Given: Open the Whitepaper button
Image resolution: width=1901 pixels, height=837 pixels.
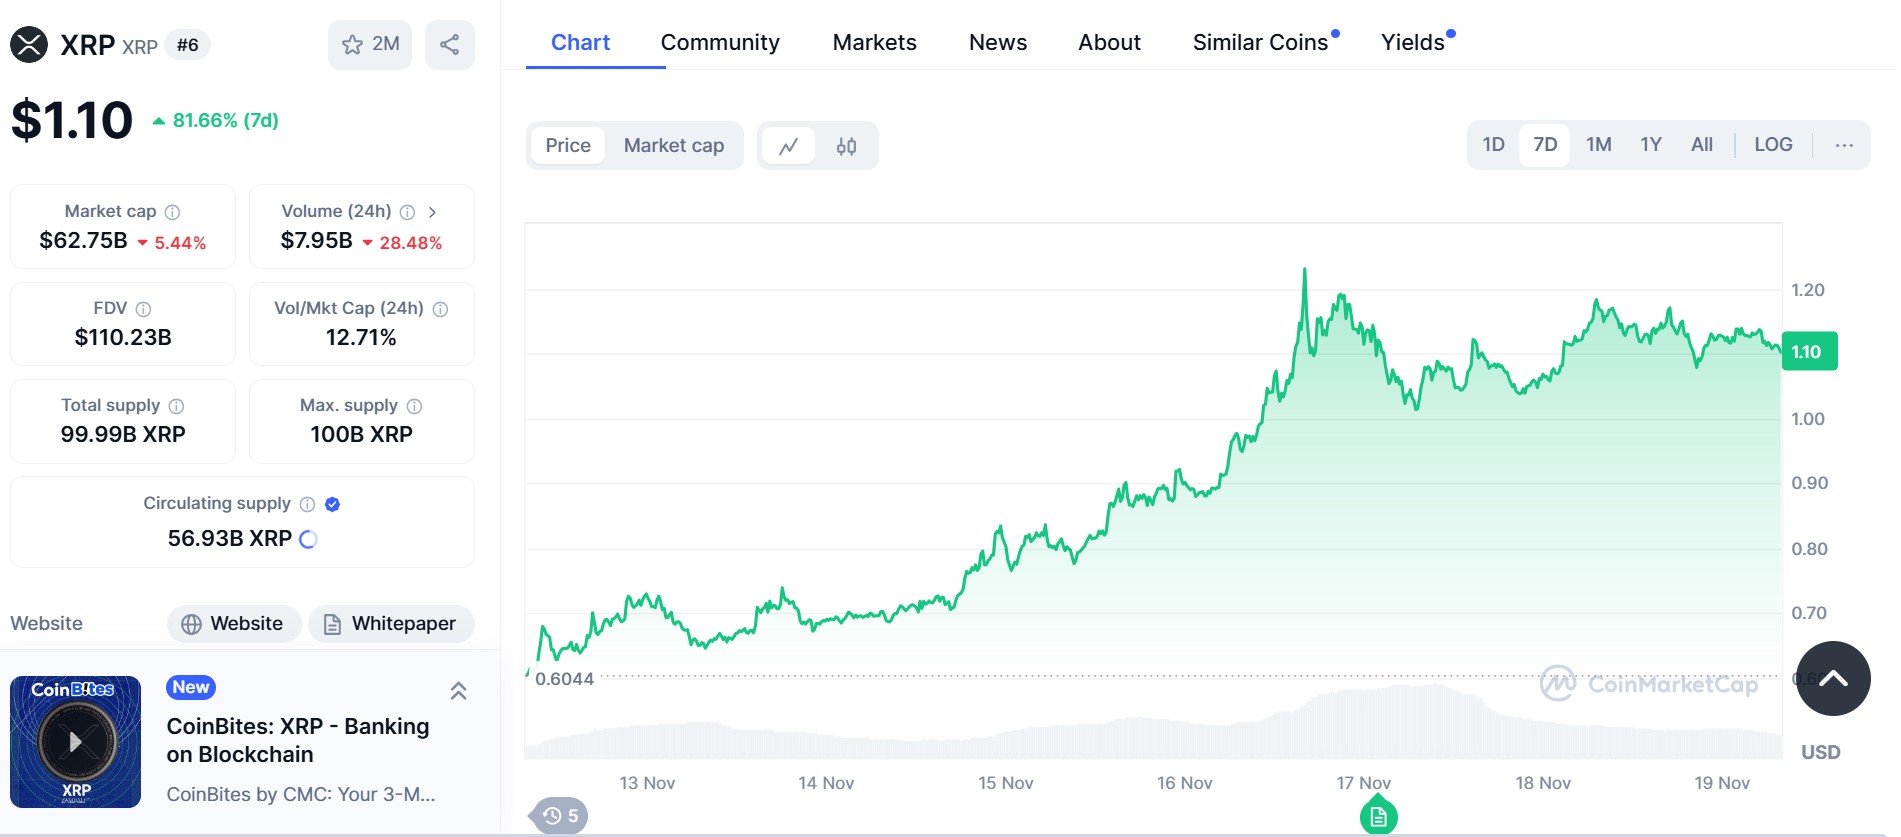Looking at the screenshot, I should [x=391, y=624].
